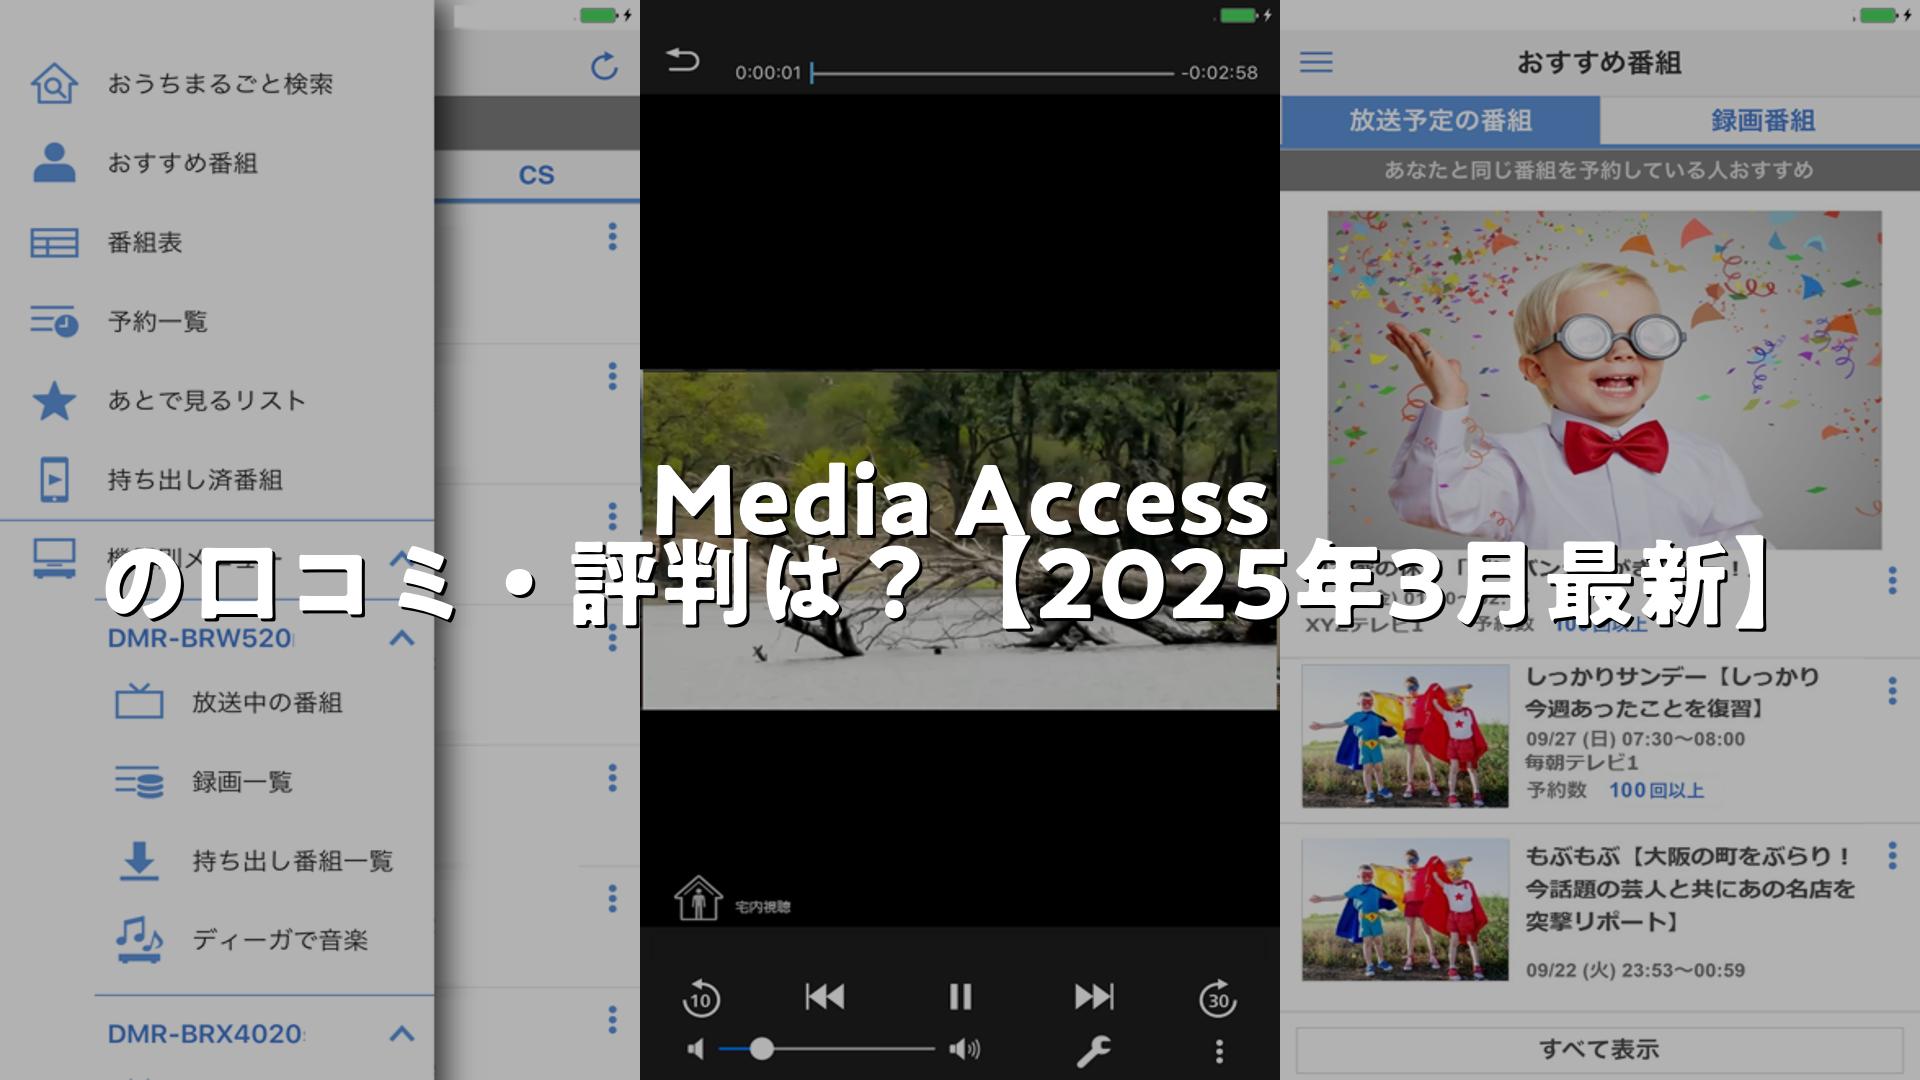Open 録画一覧 recordings list icon

tap(139, 781)
